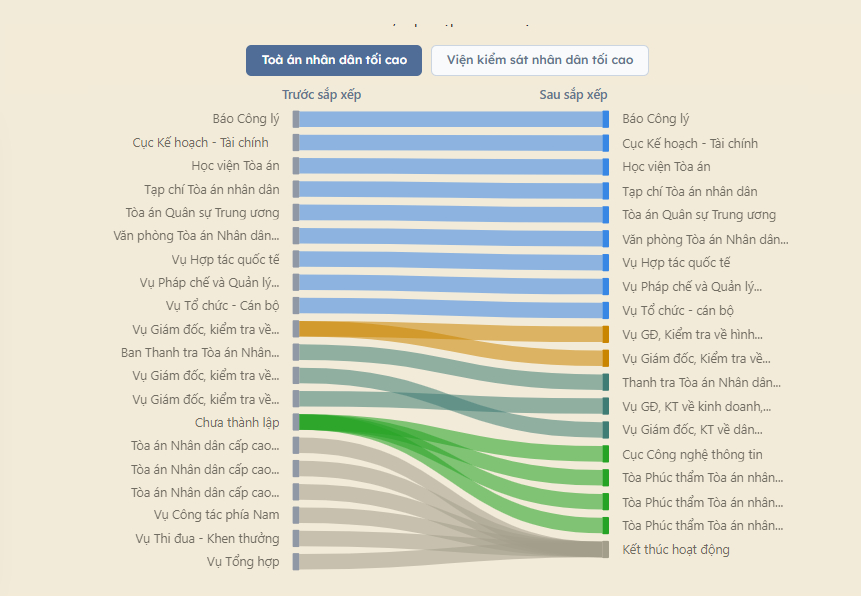The height and width of the screenshot is (596, 861).
Task: Select the Vụ Thi đua - Khen thưởng label
Action: point(207,539)
